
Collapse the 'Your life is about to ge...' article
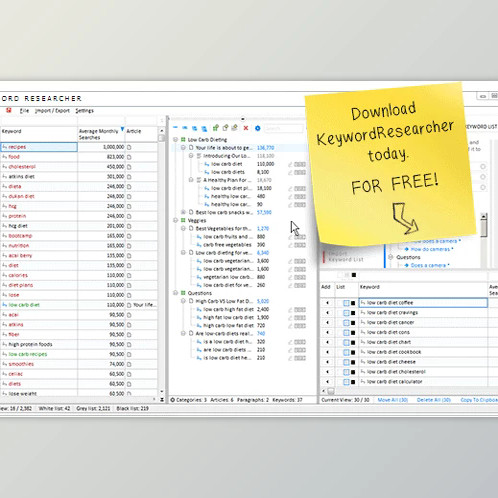click(183, 148)
